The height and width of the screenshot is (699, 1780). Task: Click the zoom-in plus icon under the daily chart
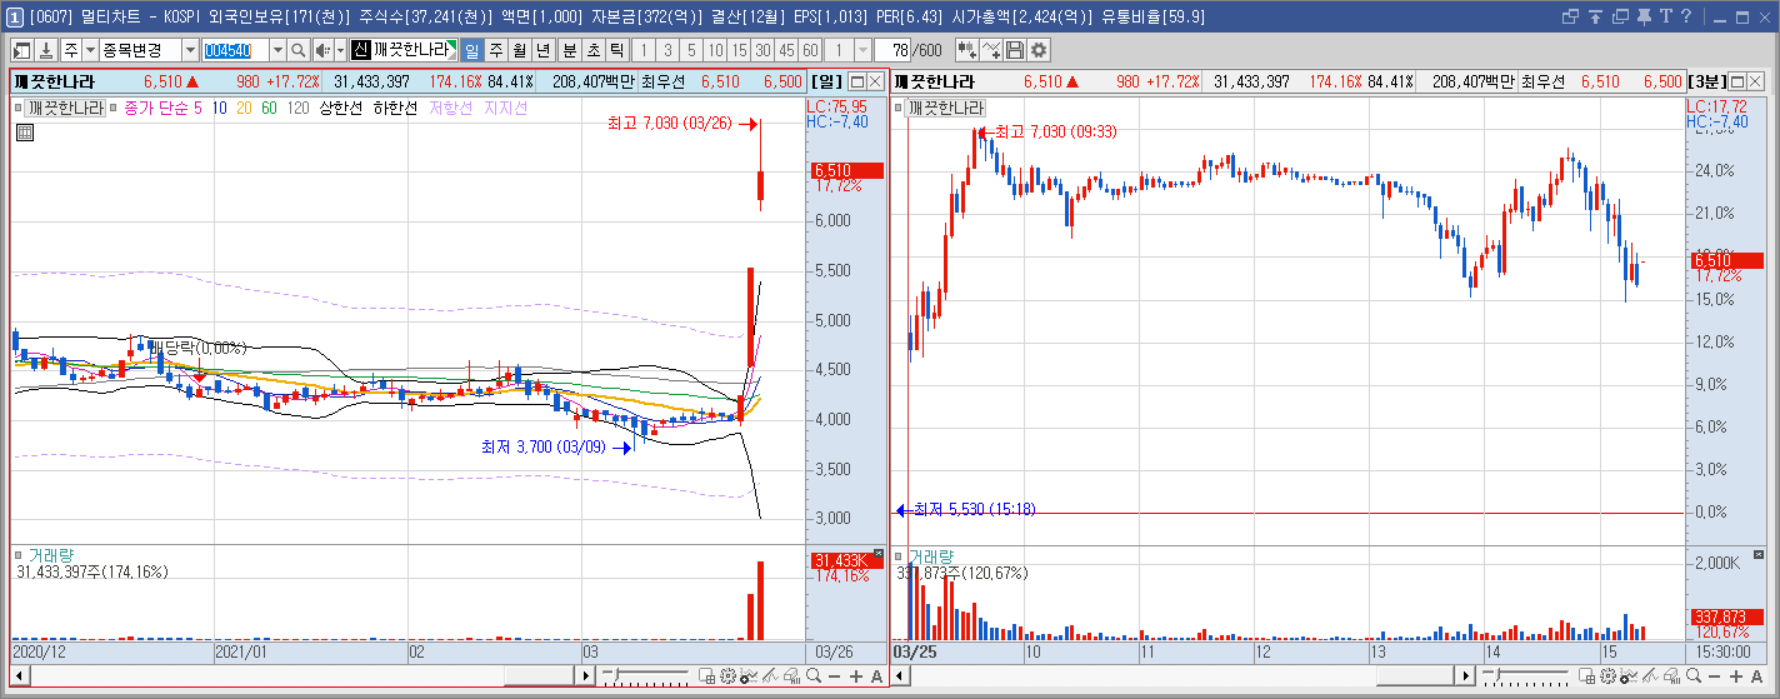point(856,677)
